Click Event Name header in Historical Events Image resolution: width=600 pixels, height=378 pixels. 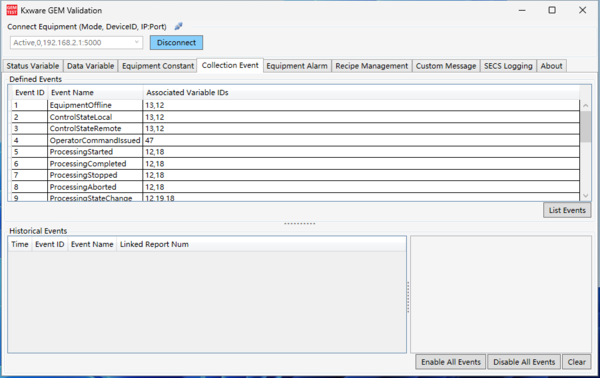click(92, 244)
